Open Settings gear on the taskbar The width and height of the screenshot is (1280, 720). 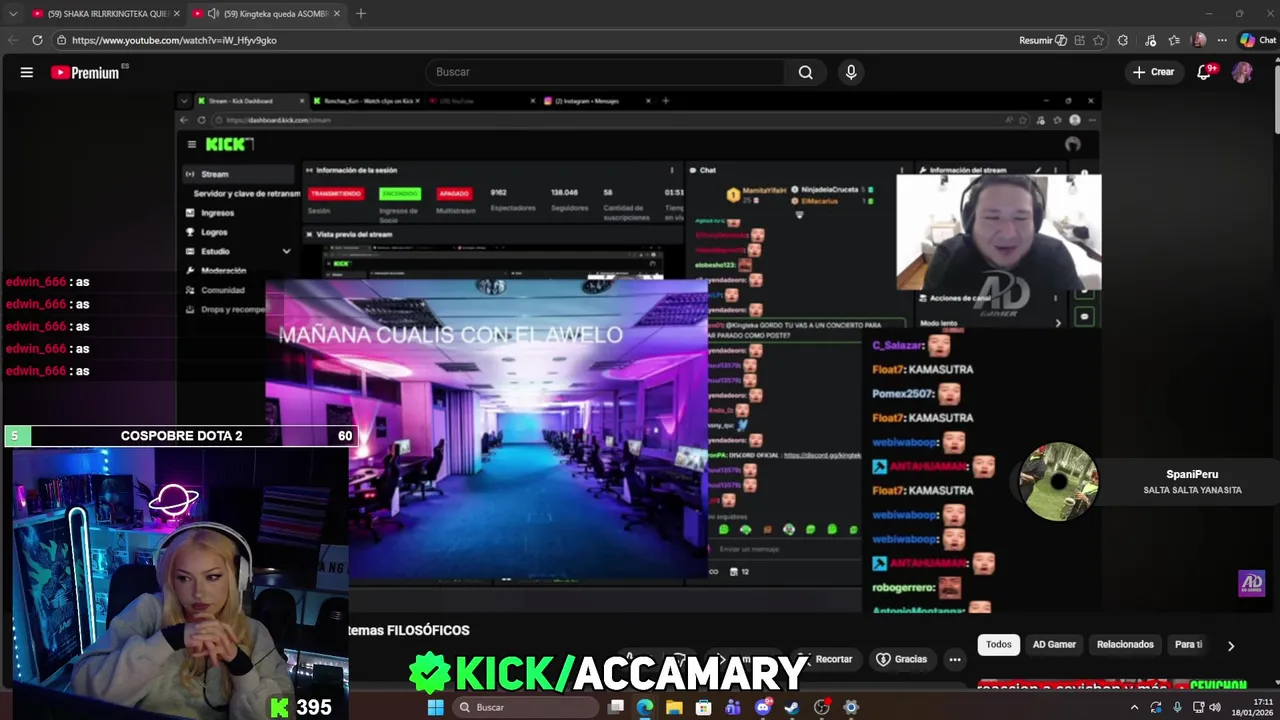[x=851, y=707]
